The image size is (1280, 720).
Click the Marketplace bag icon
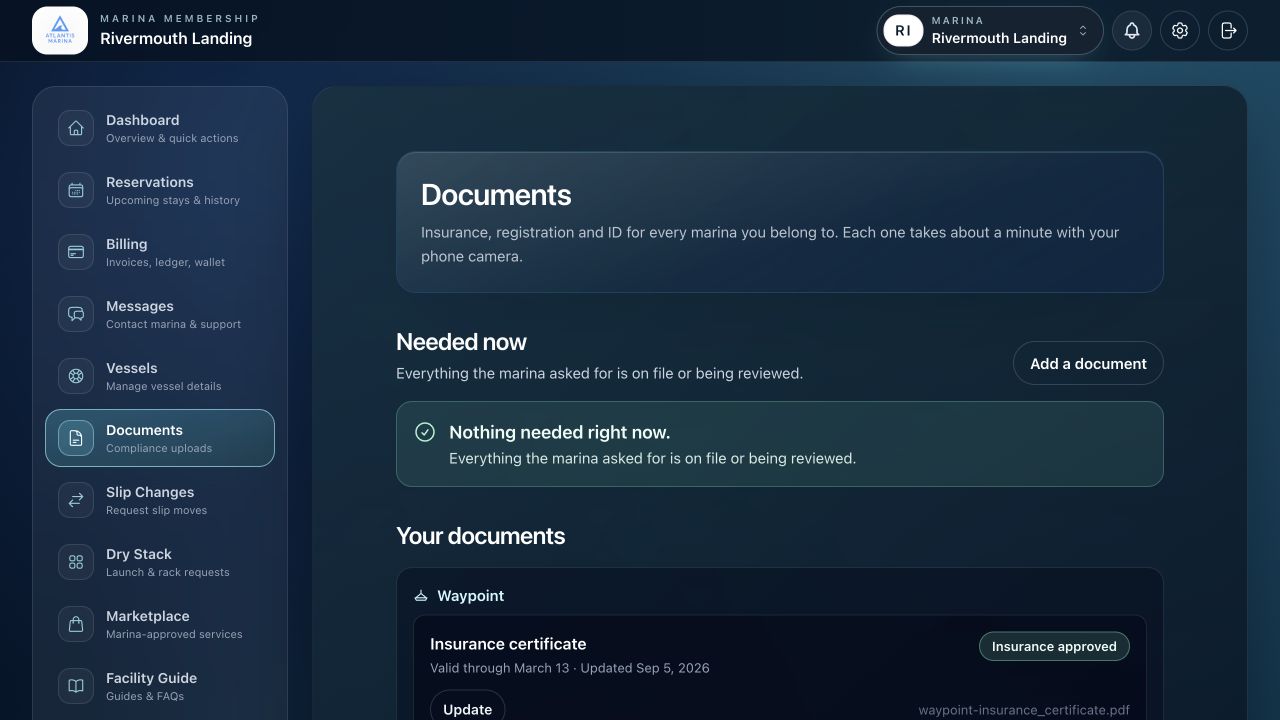point(76,624)
